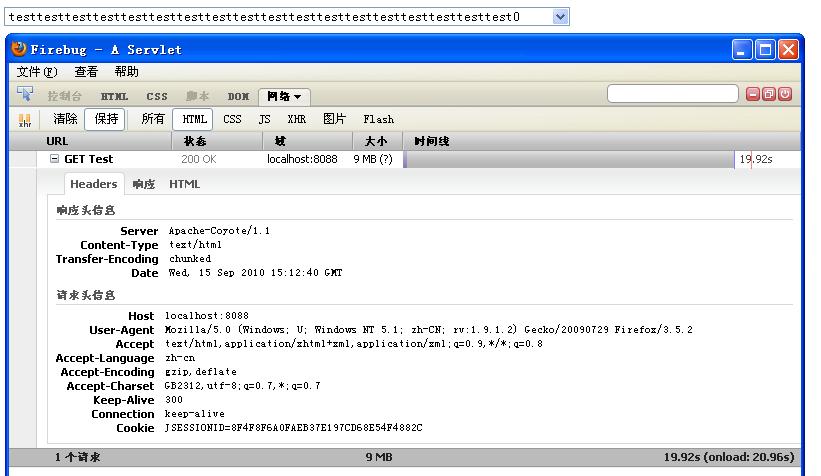The width and height of the screenshot is (821, 476).
Task: Switch to the CSS panel tab
Action: [x=157, y=96]
